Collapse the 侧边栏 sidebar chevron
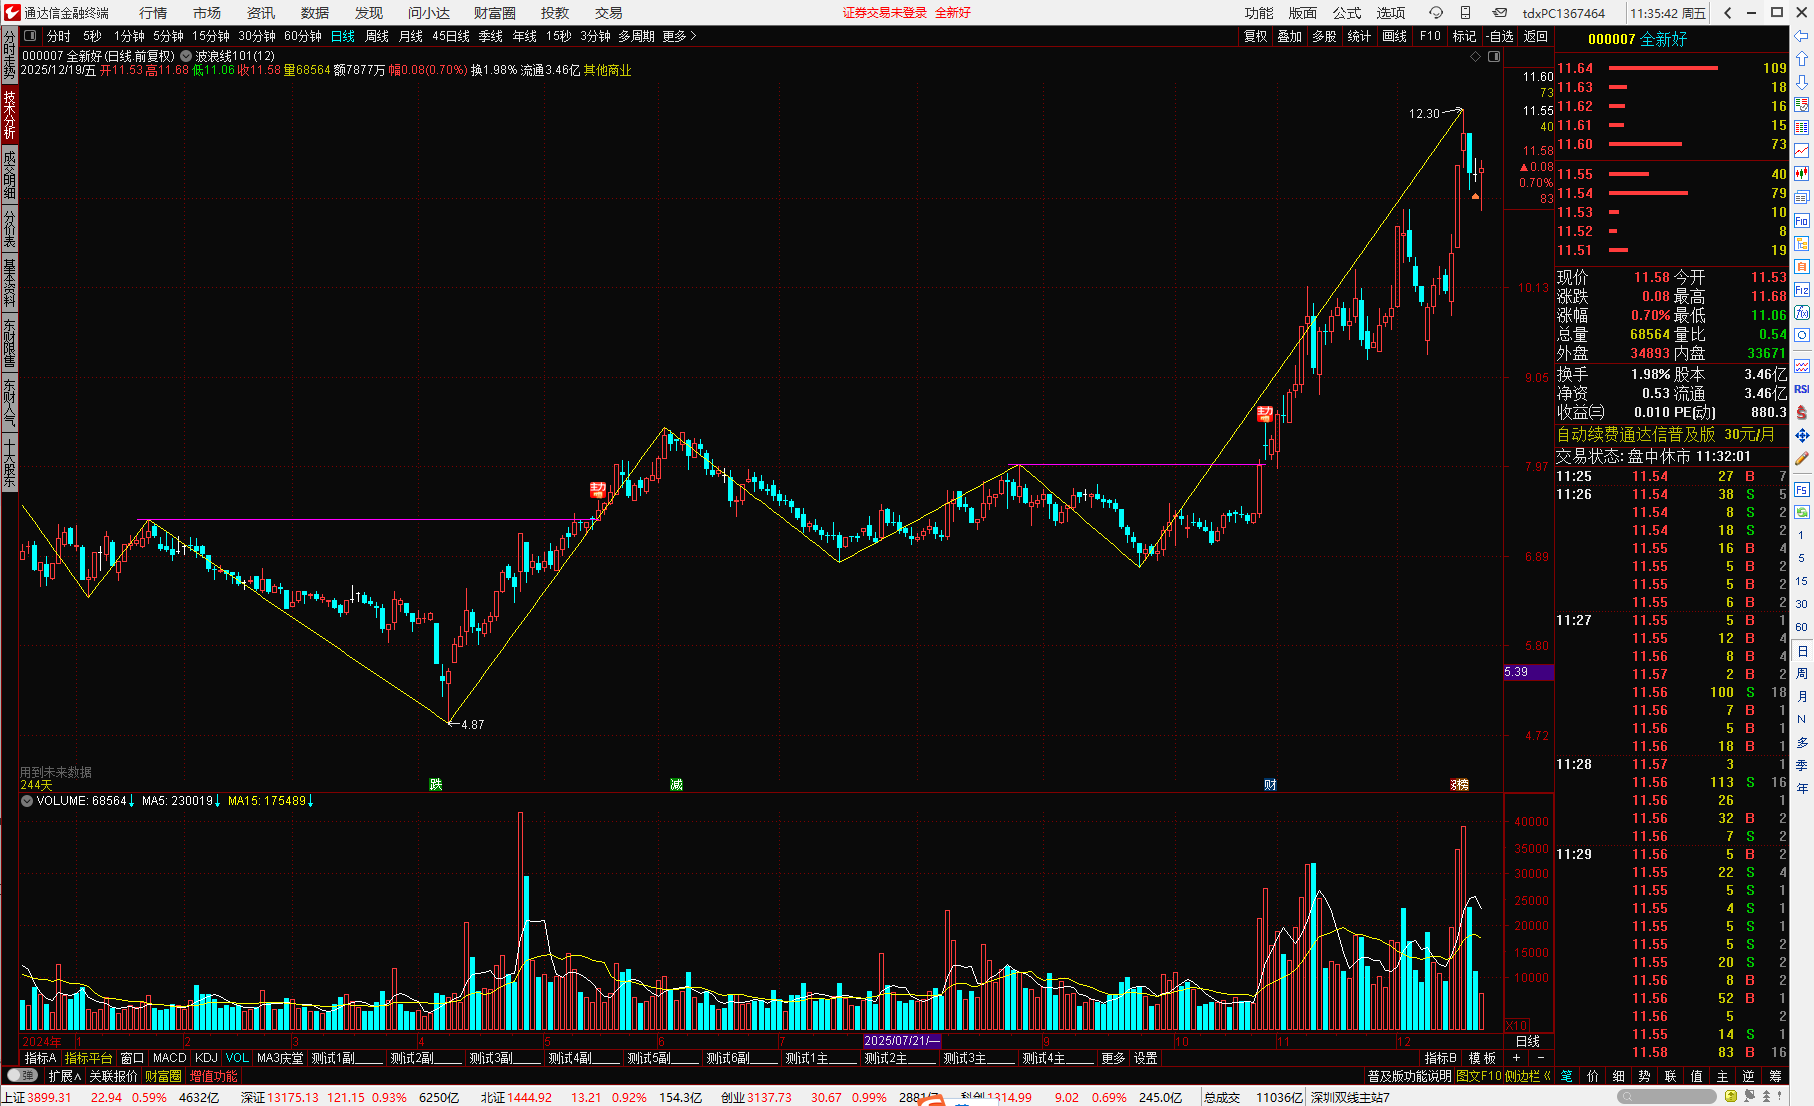The height and width of the screenshot is (1106, 1814). point(1547,1075)
